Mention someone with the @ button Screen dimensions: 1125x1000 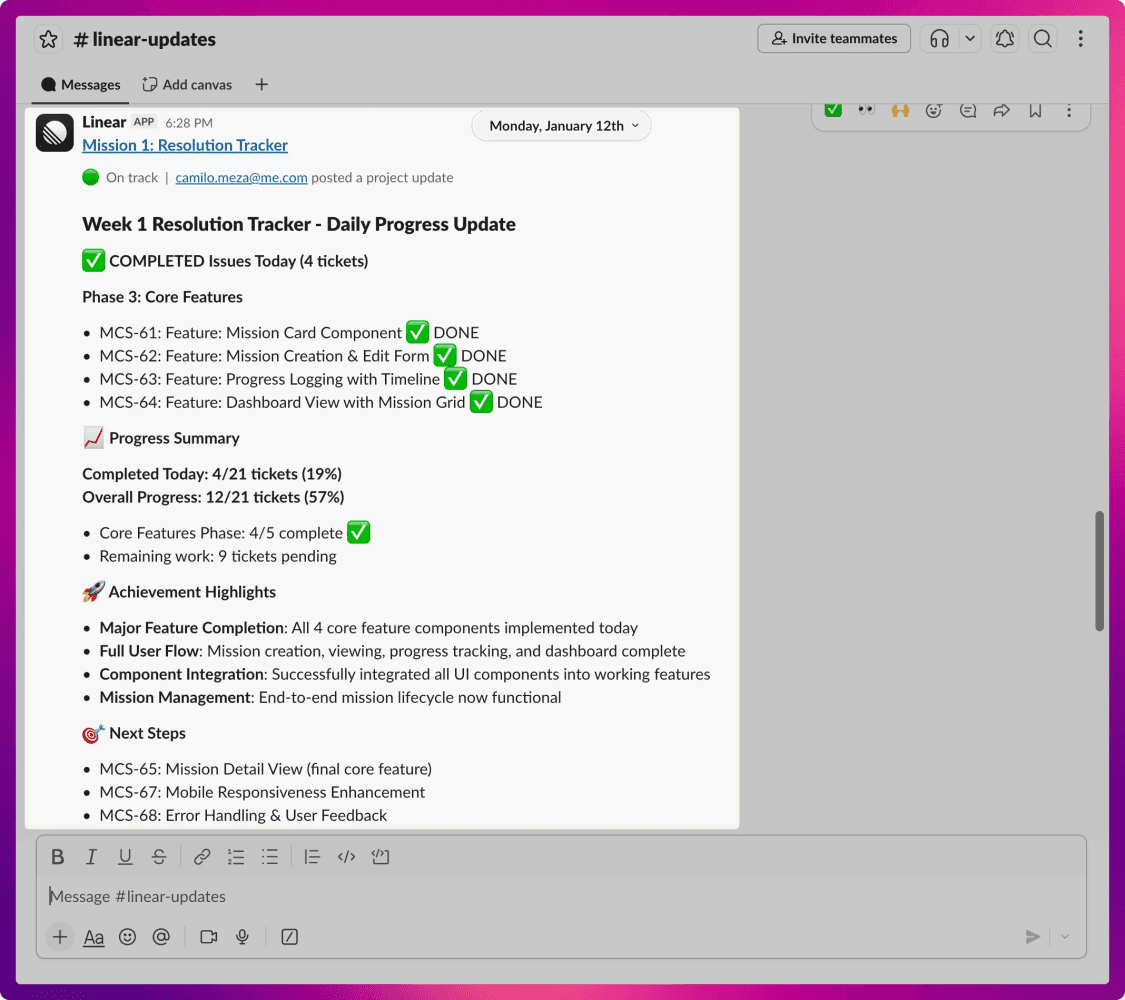(161, 937)
